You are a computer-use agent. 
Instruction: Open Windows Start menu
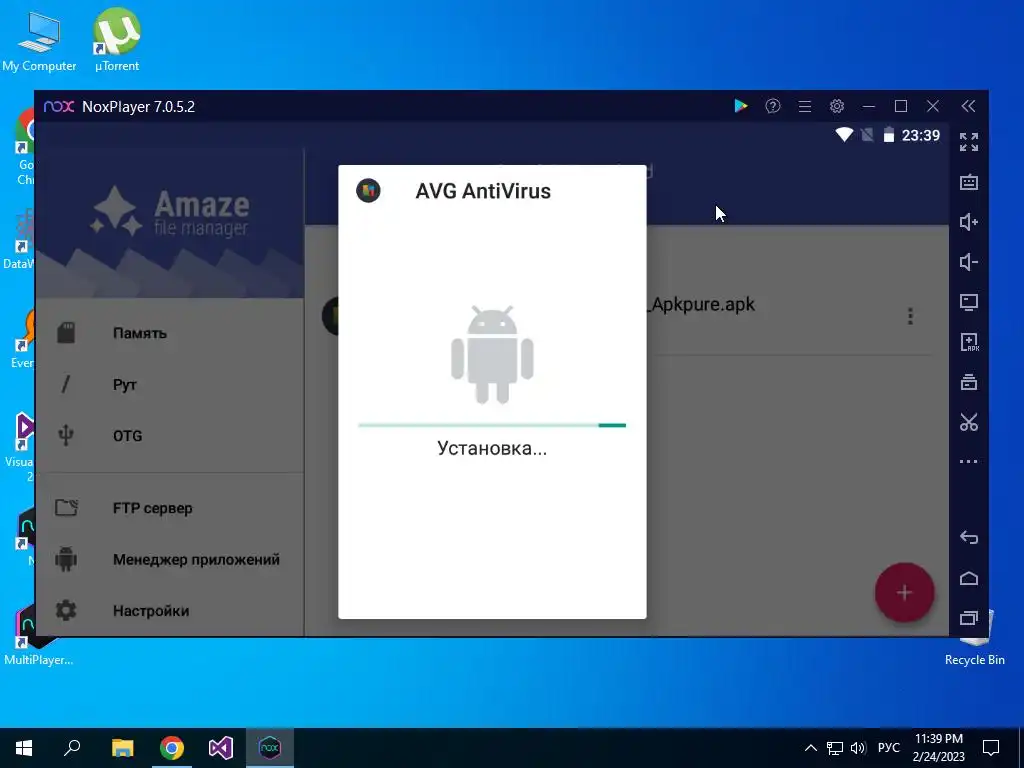click(24, 748)
